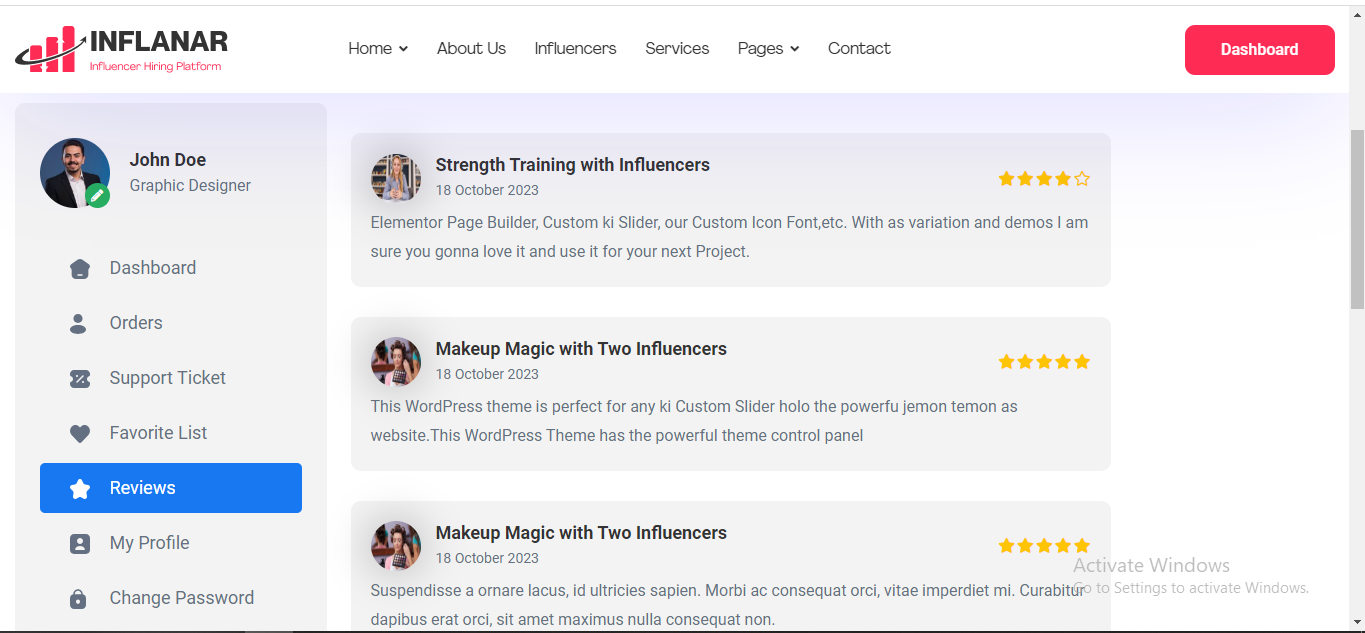Expand the Home dropdown menu
The image size is (1365, 633).
pyautogui.click(x=377, y=49)
